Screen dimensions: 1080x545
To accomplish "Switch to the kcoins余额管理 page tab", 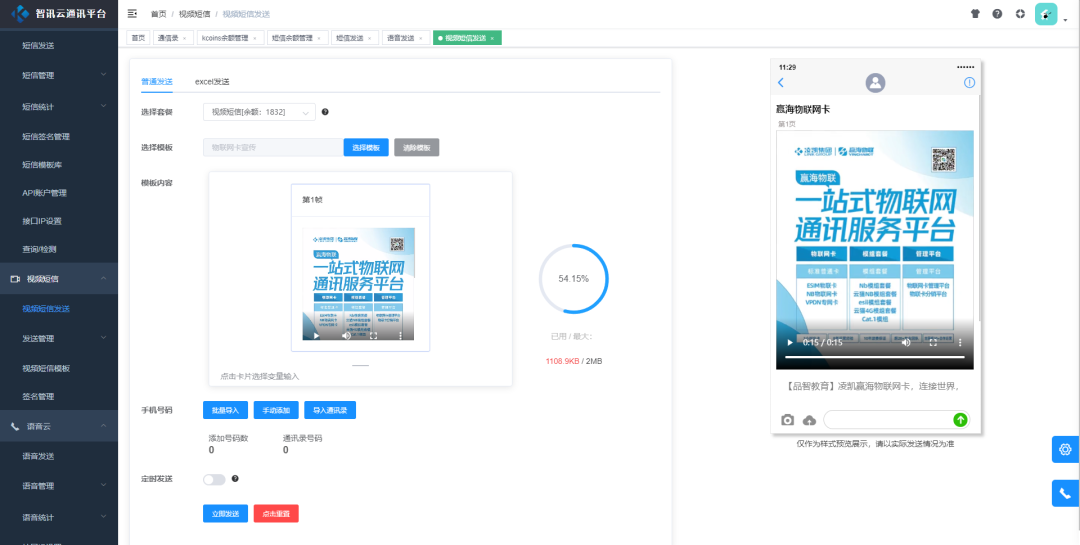I will point(225,38).
